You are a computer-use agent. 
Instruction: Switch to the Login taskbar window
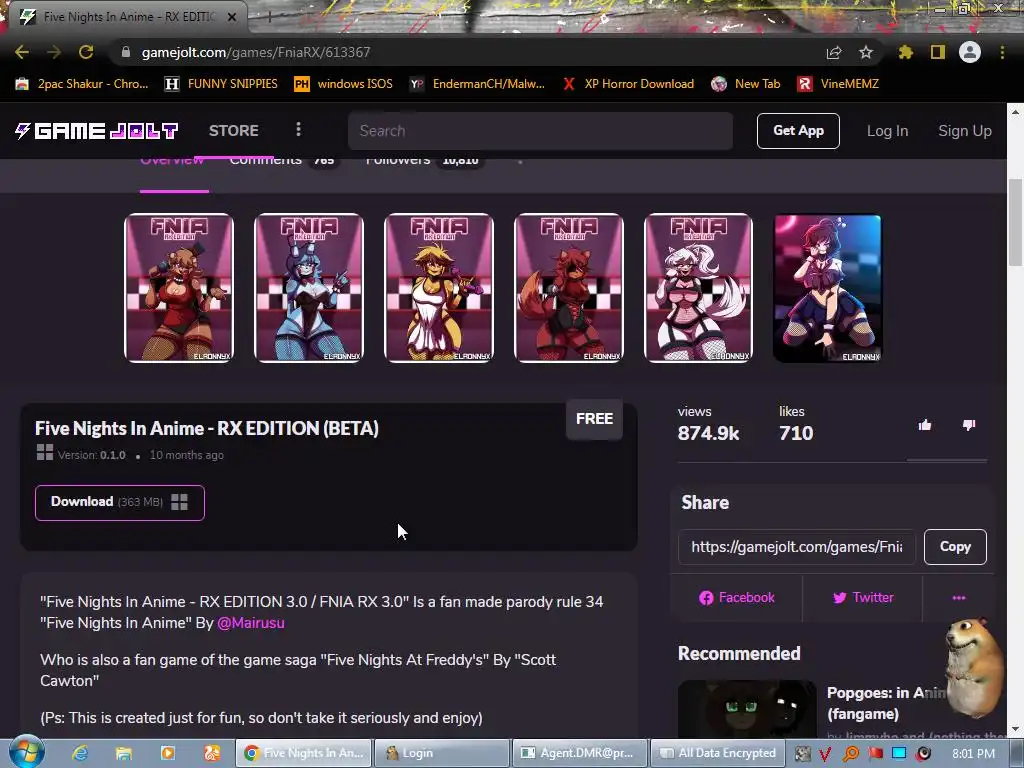(x=442, y=753)
